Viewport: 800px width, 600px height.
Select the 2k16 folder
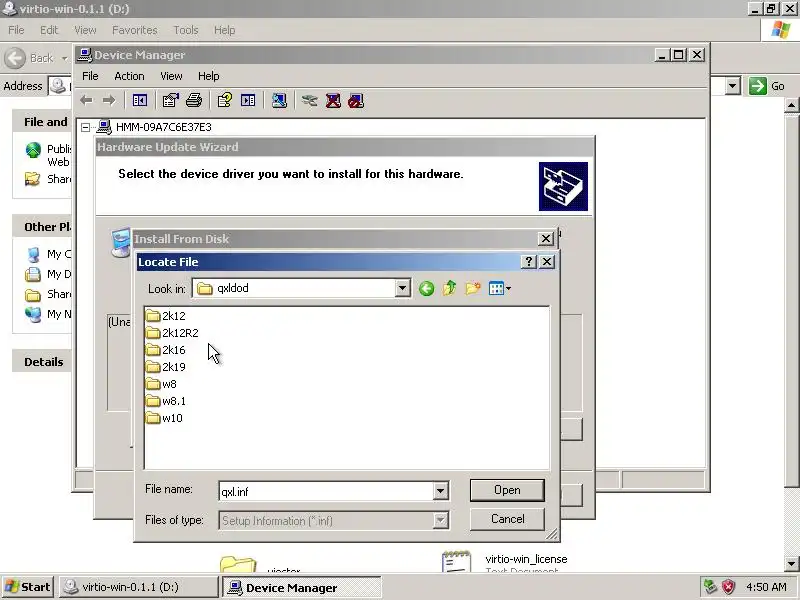(x=166, y=350)
